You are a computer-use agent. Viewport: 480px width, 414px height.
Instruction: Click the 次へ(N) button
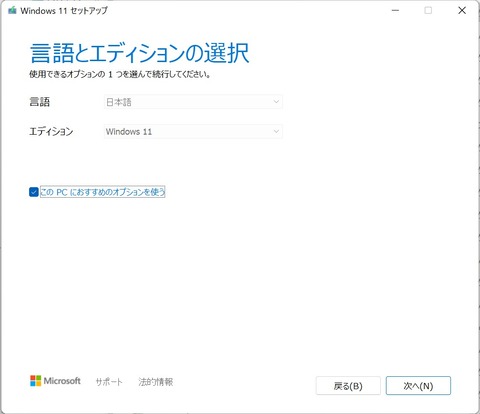pos(418,386)
